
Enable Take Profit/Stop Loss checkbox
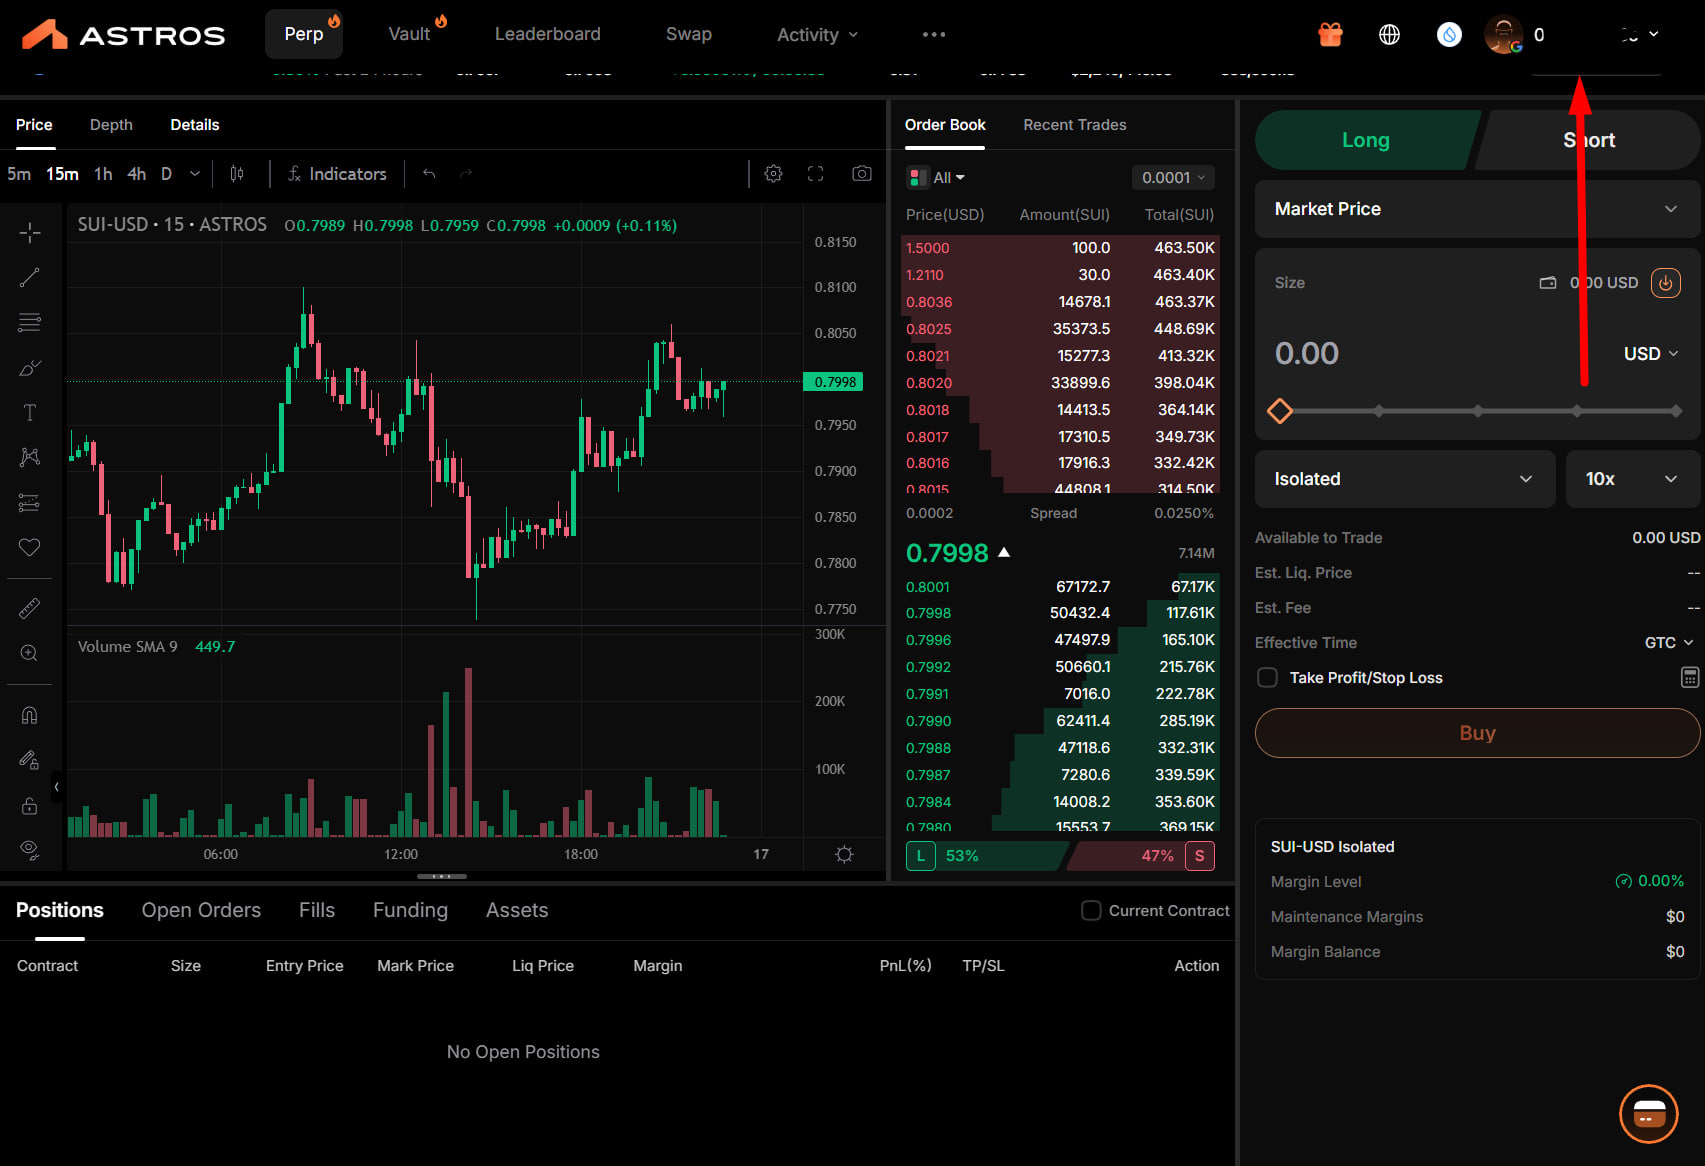pyautogui.click(x=1267, y=677)
